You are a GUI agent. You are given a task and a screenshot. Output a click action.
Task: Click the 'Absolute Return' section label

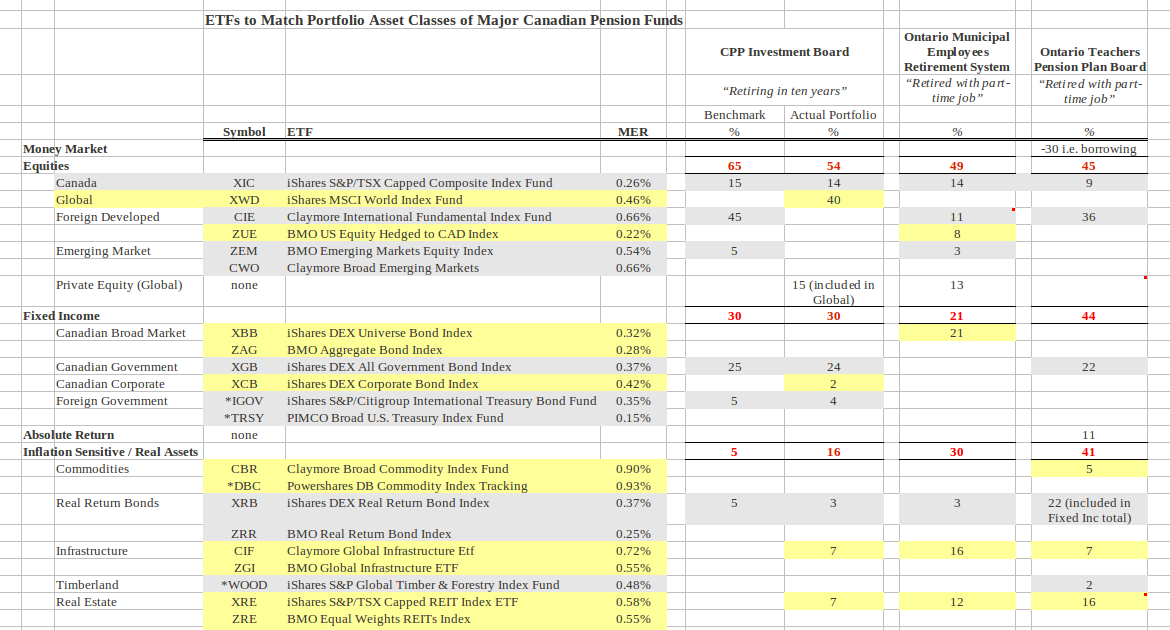69,435
